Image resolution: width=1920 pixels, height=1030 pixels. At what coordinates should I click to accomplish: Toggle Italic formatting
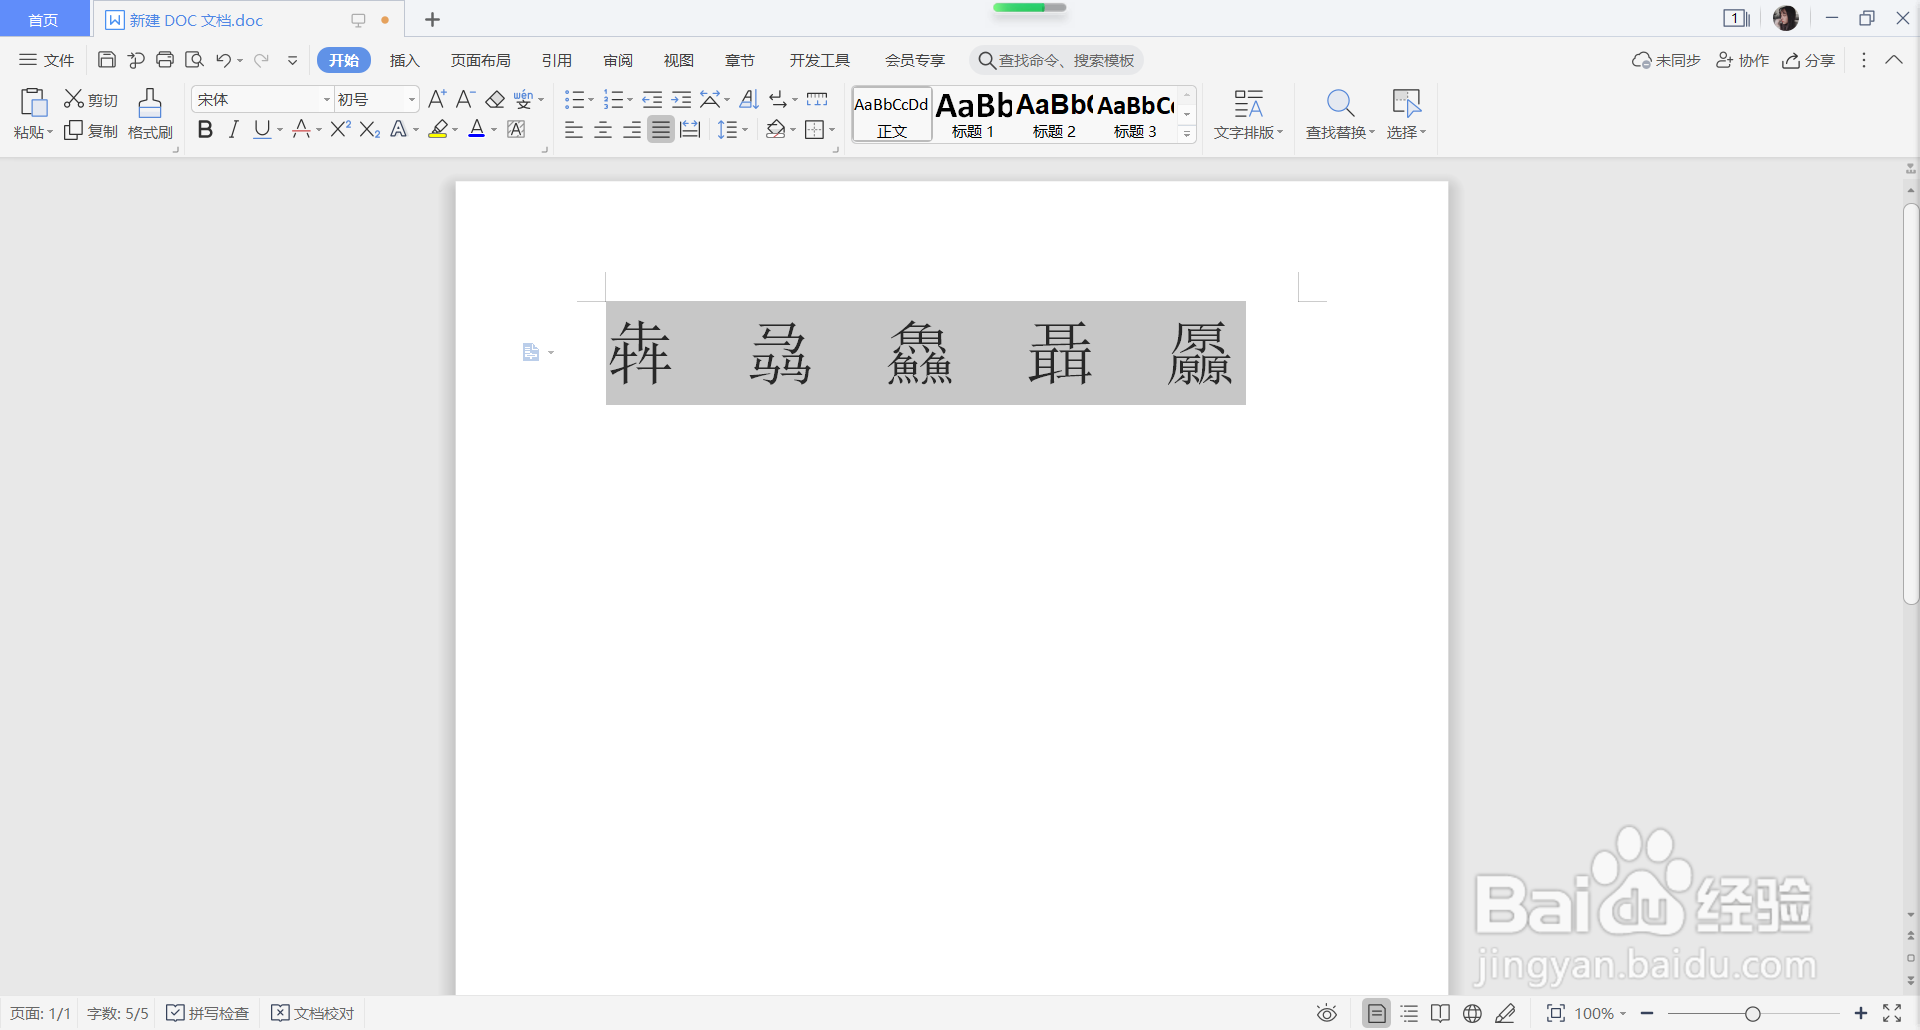point(233,129)
